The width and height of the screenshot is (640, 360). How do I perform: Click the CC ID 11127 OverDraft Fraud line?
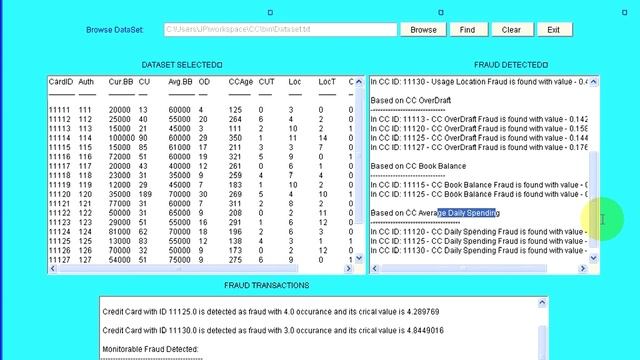point(479,147)
